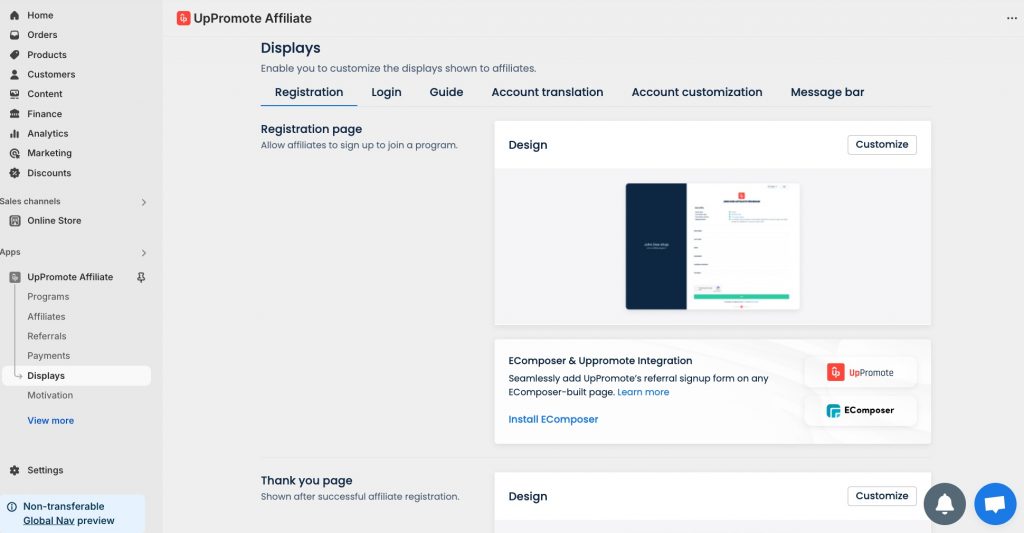Switch to the Guide tab

446,92
